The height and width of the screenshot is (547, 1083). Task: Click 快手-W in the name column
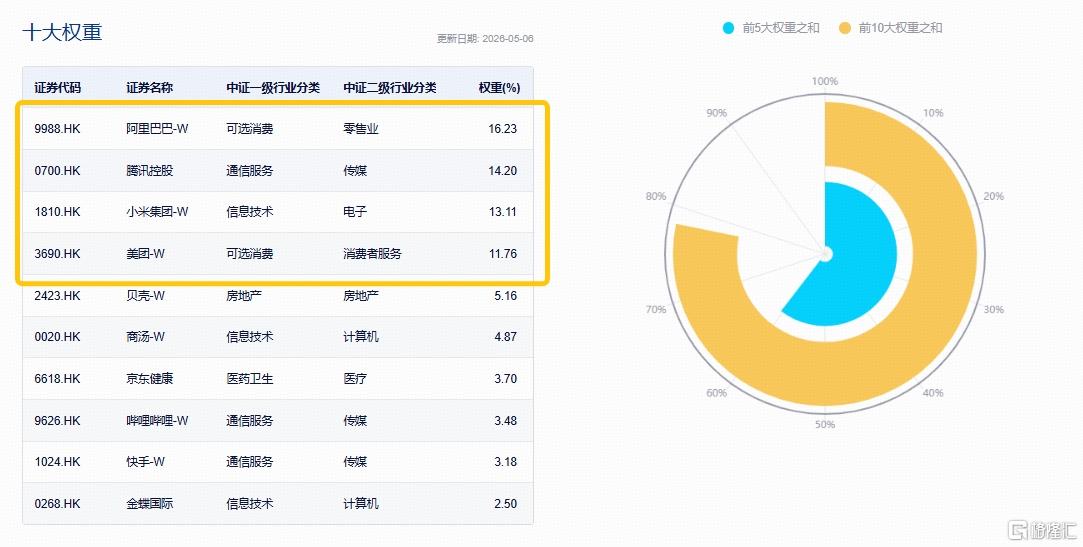pos(145,462)
